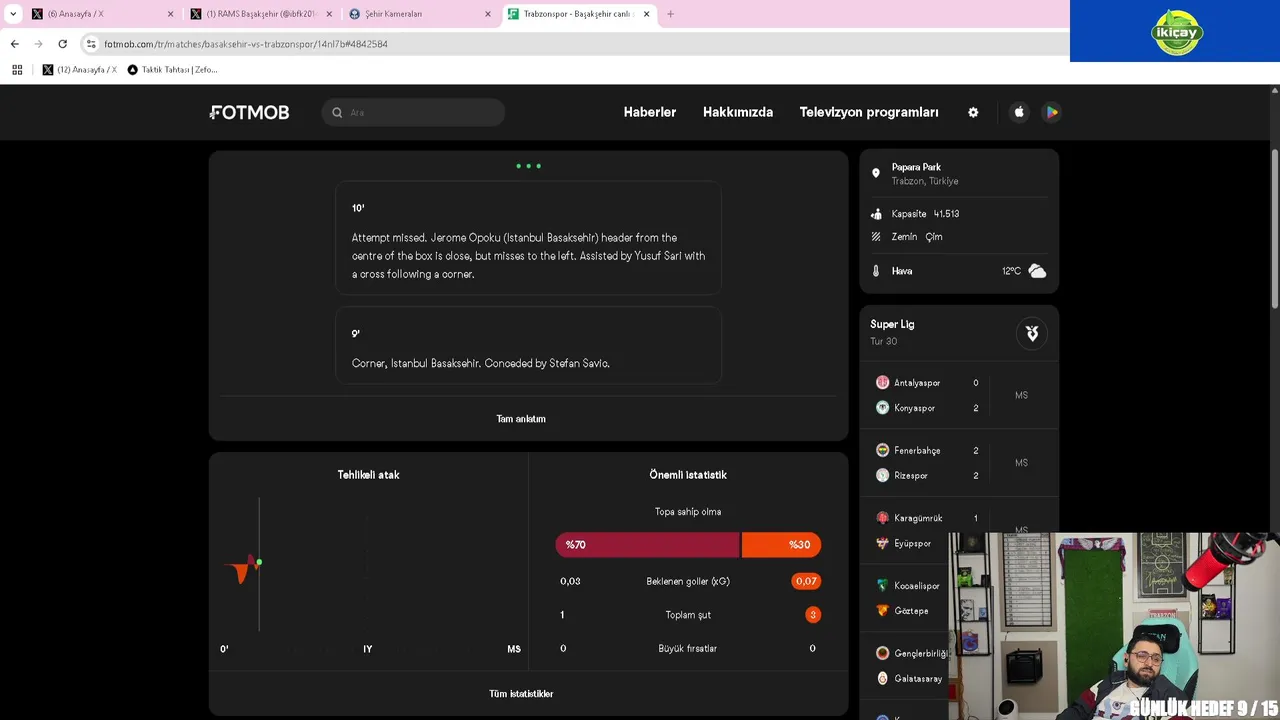
Task: Reload the page with refresh icon
Action: [x=62, y=44]
